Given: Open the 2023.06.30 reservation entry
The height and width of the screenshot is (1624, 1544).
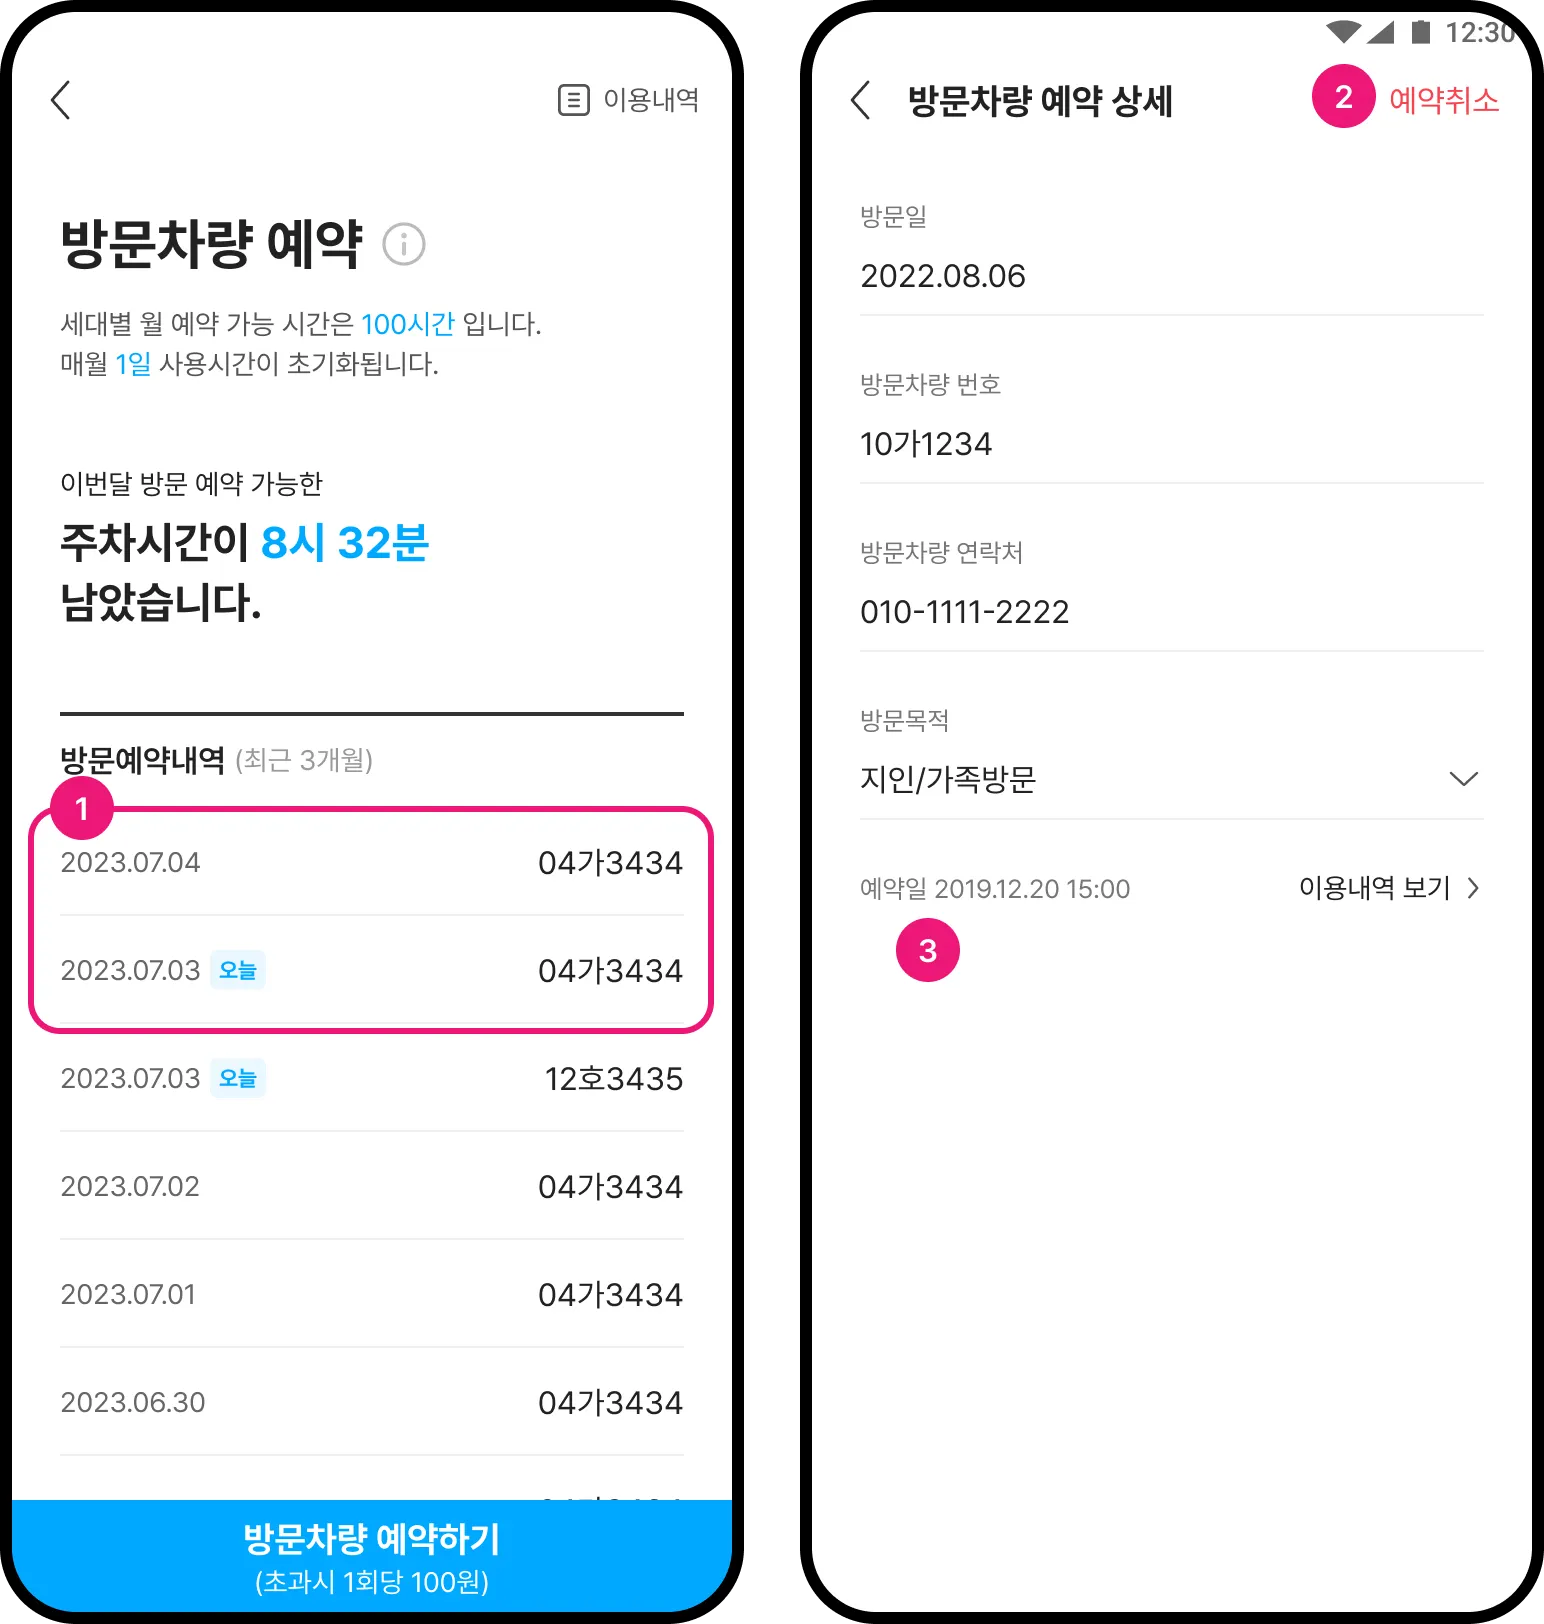Looking at the screenshot, I should (x=371, y=1402).
